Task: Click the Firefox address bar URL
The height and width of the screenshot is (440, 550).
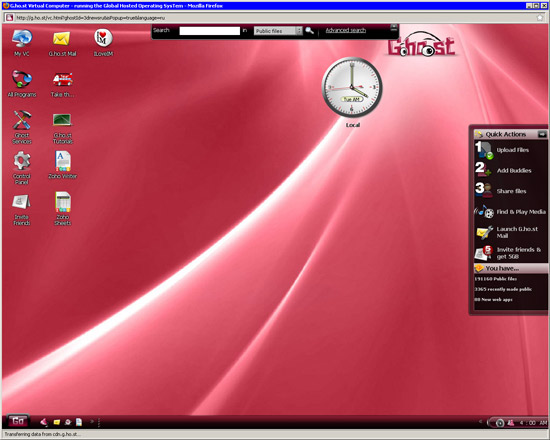Action: (90, 18)
